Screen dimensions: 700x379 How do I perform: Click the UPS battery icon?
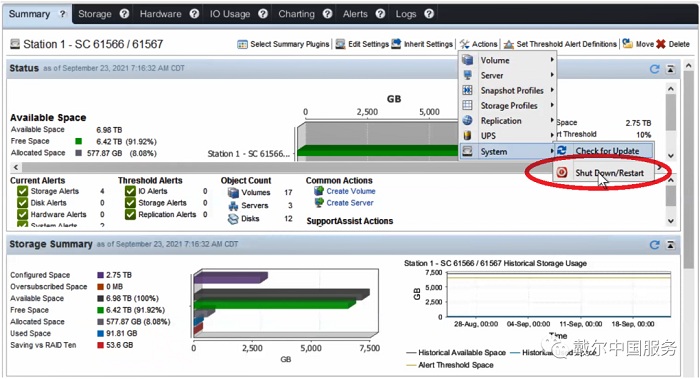click(x=467, y=135)
